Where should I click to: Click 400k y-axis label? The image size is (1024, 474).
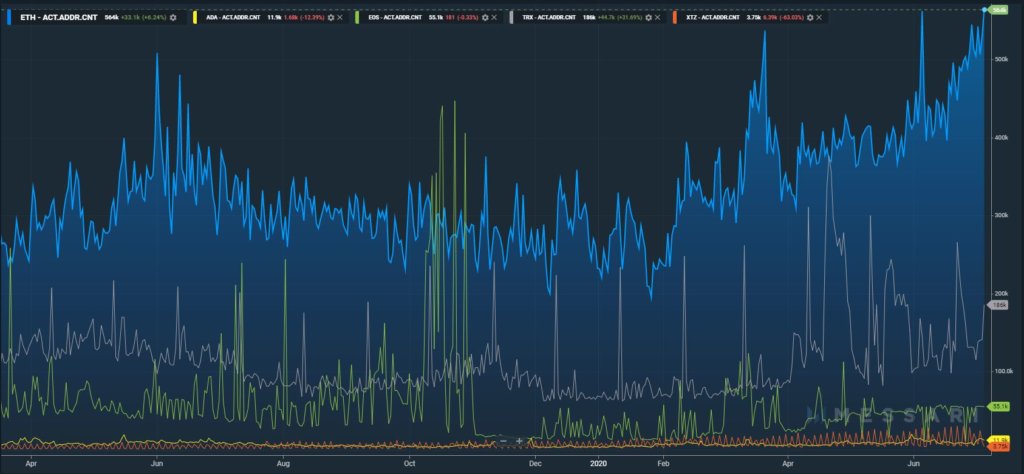click(1001, 137)
